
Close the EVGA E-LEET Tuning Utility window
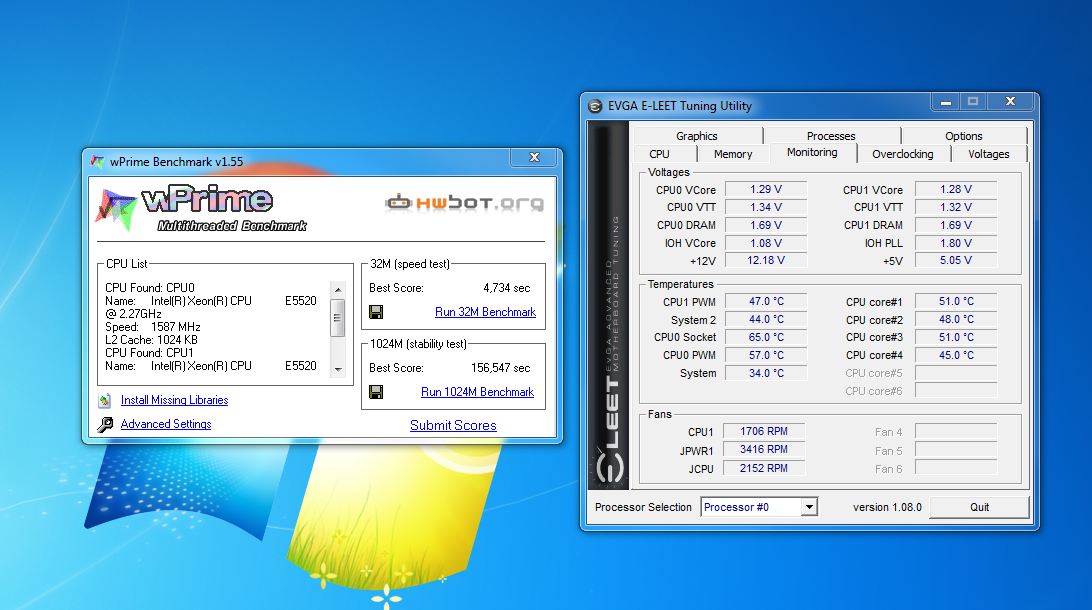coord(1010,102)
